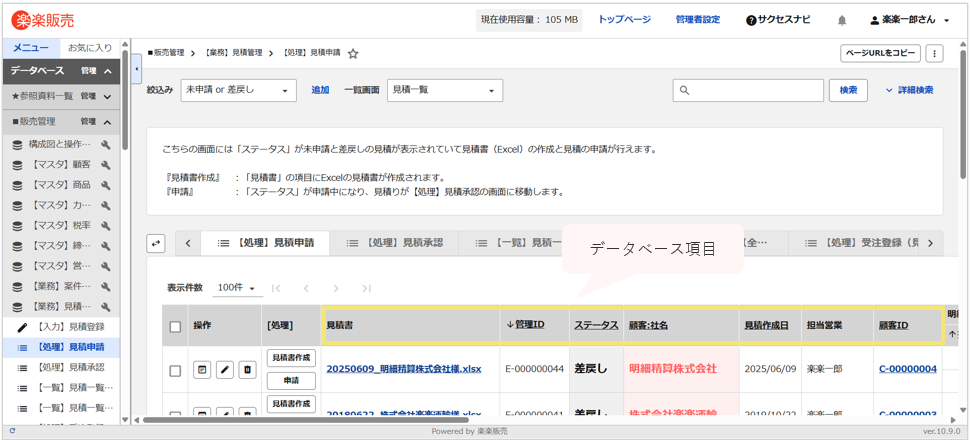Expand the ★参照資料一覧 section
The height and width of the screenshot is (440, 970).
(x=108, y=97)
